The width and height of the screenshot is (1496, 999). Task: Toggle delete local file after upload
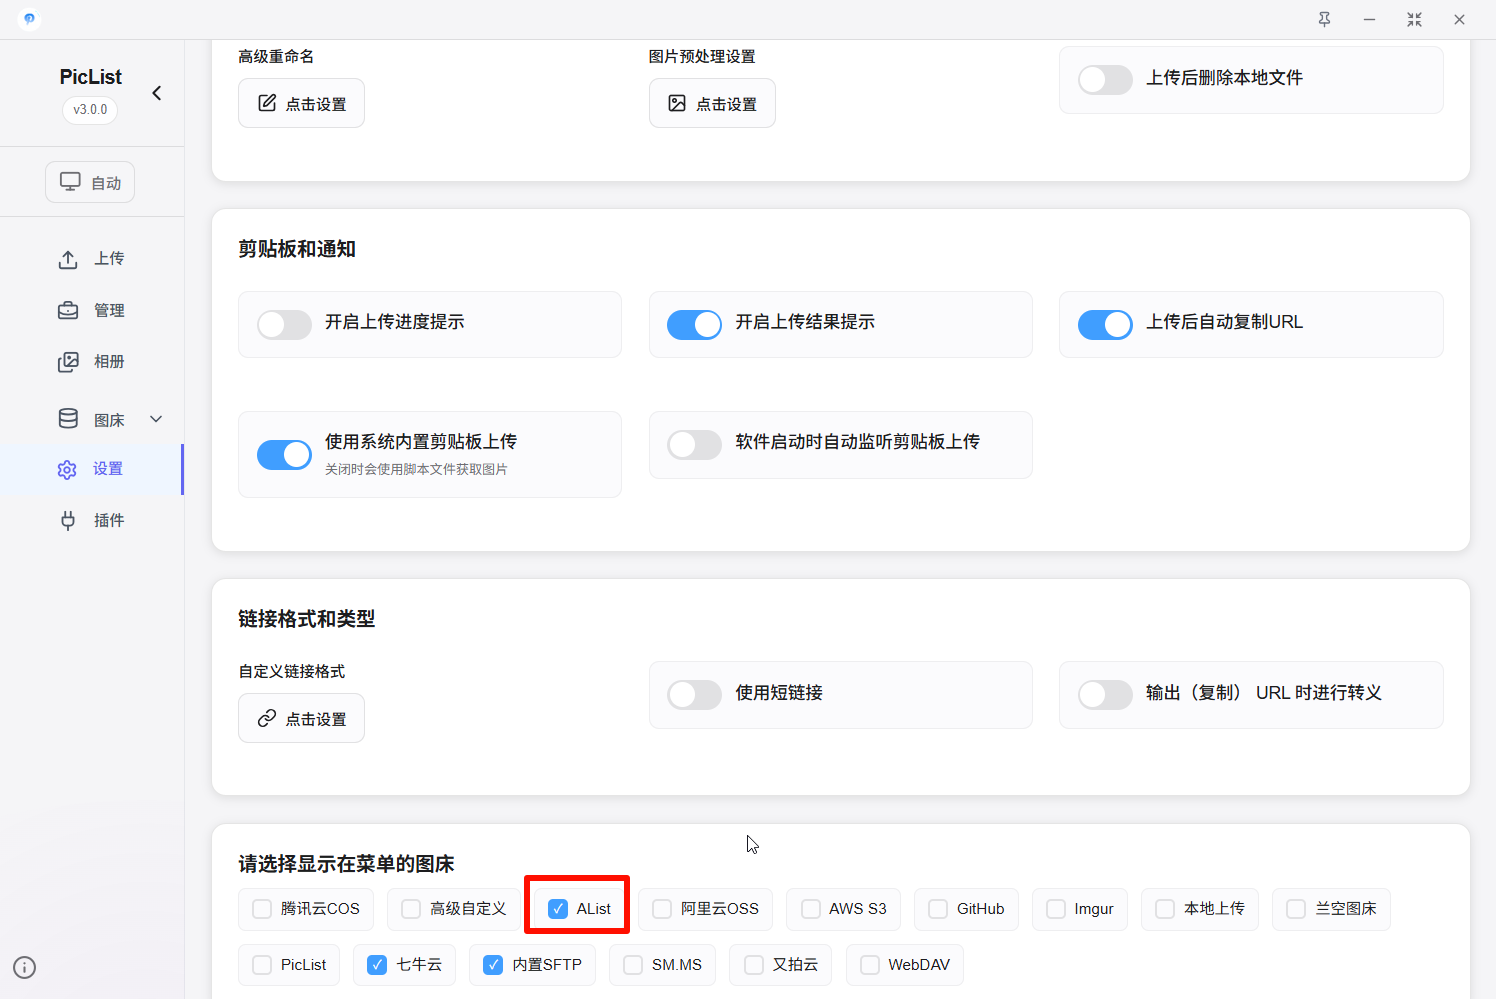(1105, 80)
